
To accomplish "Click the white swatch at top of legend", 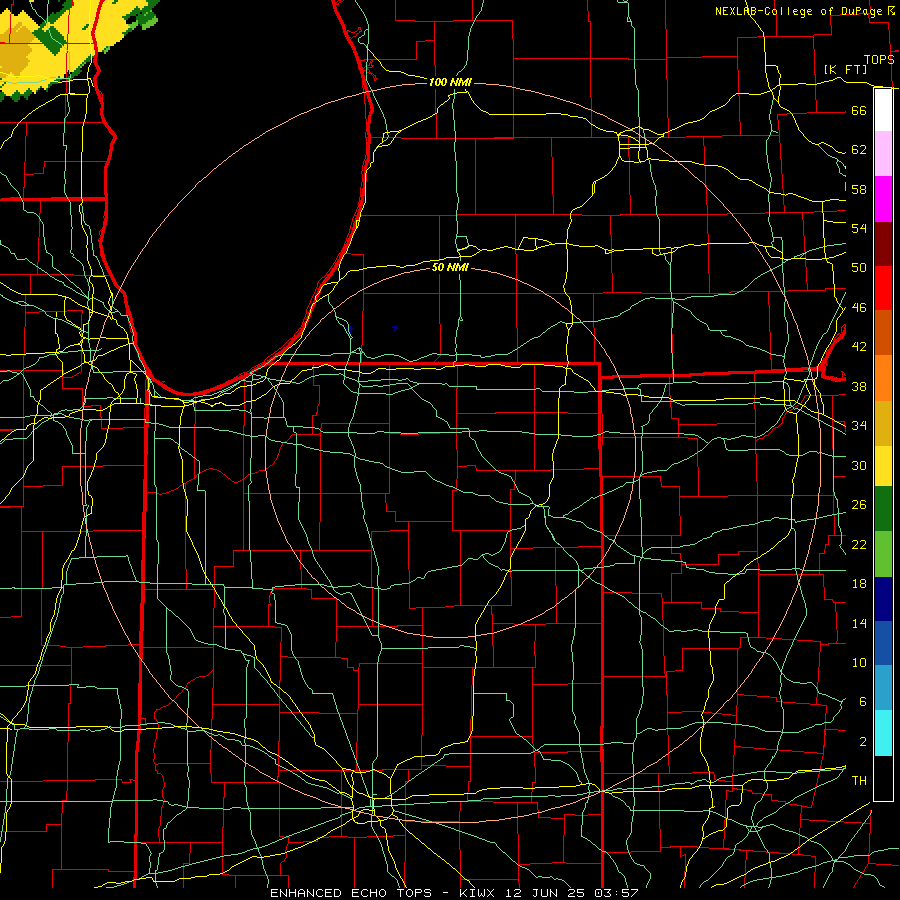I will click(883, 110).
